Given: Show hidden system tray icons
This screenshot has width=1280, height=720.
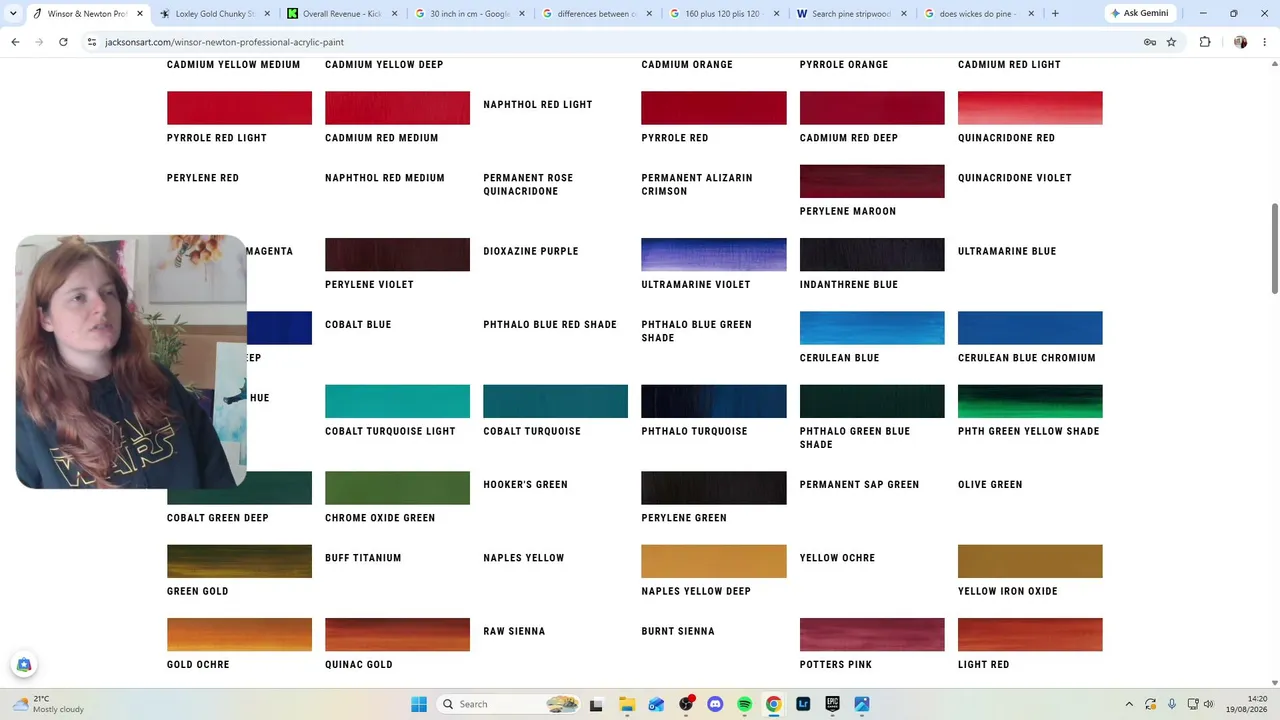Looking at the screenshot, I should (x=1129, y=704).
